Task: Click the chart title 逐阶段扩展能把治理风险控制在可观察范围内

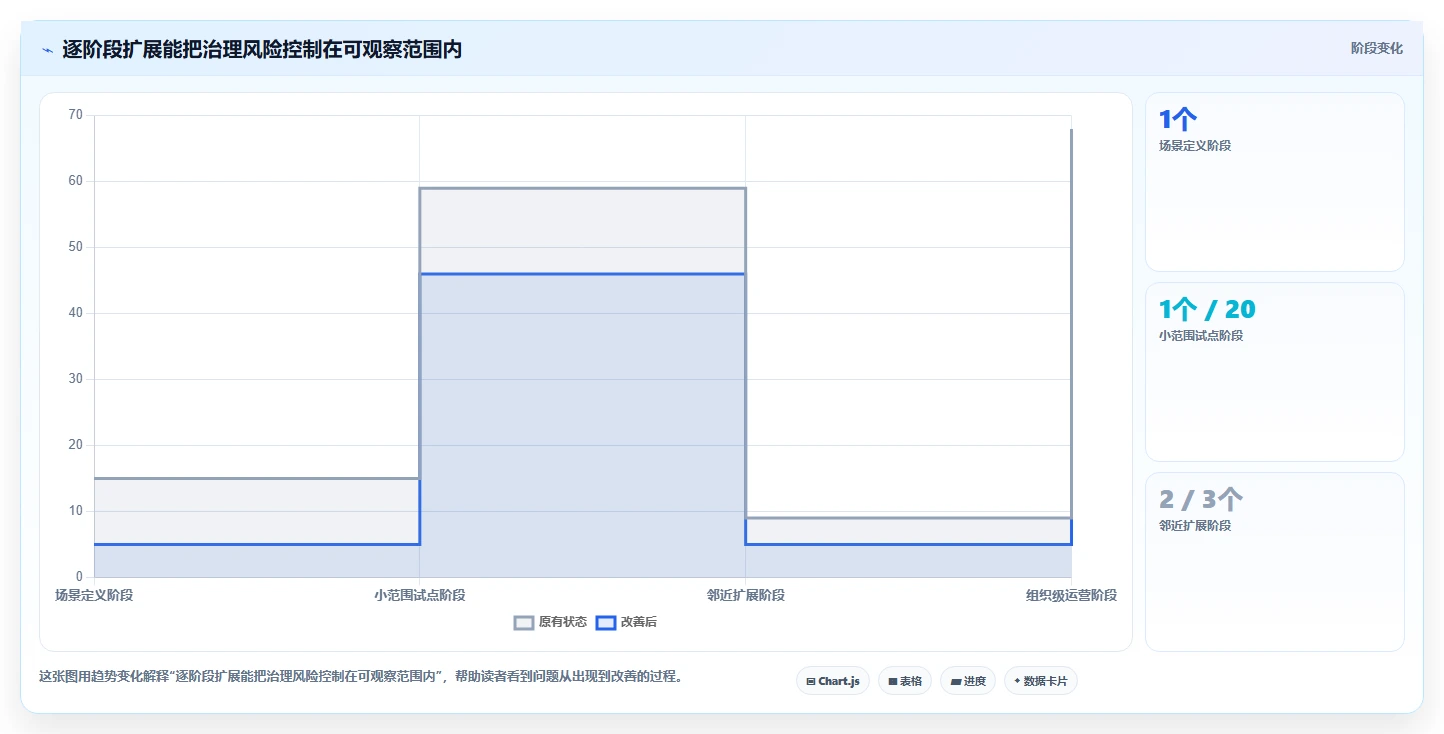Action: click(x=262, y=49)
